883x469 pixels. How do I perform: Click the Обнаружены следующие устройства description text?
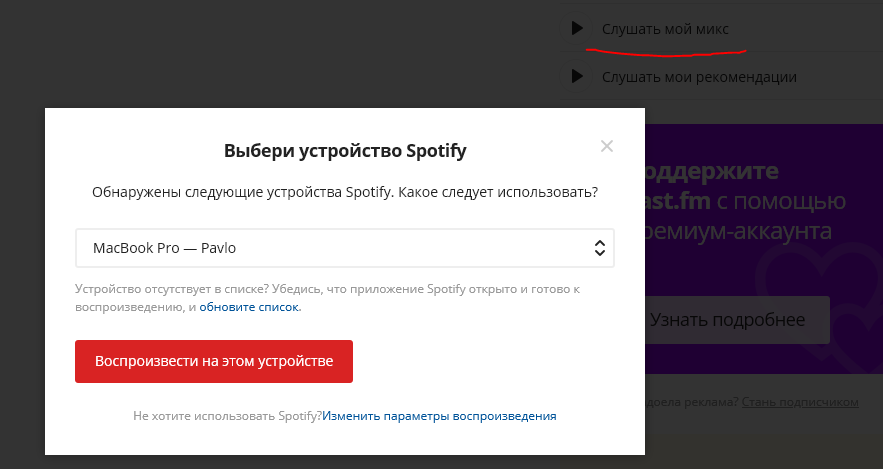click(345, 192)
